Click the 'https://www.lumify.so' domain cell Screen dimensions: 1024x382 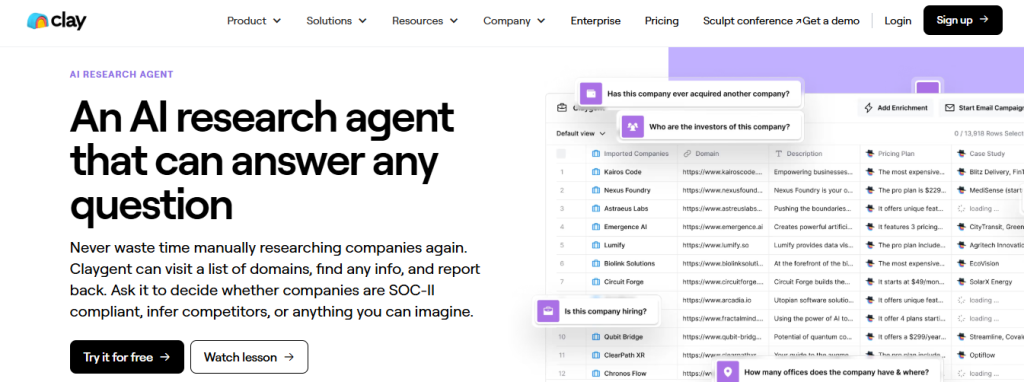point(723,245)
